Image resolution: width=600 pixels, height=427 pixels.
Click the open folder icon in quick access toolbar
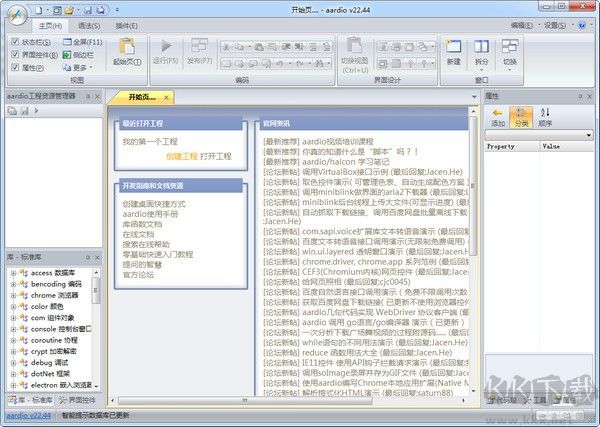click(69, 10)
